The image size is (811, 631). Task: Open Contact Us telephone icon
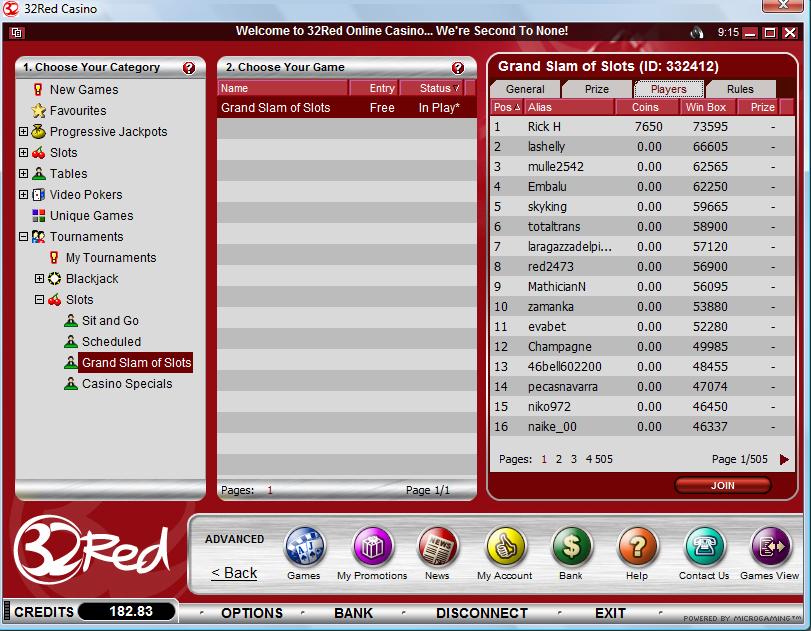pyautogui.click(x=704, y=547)
